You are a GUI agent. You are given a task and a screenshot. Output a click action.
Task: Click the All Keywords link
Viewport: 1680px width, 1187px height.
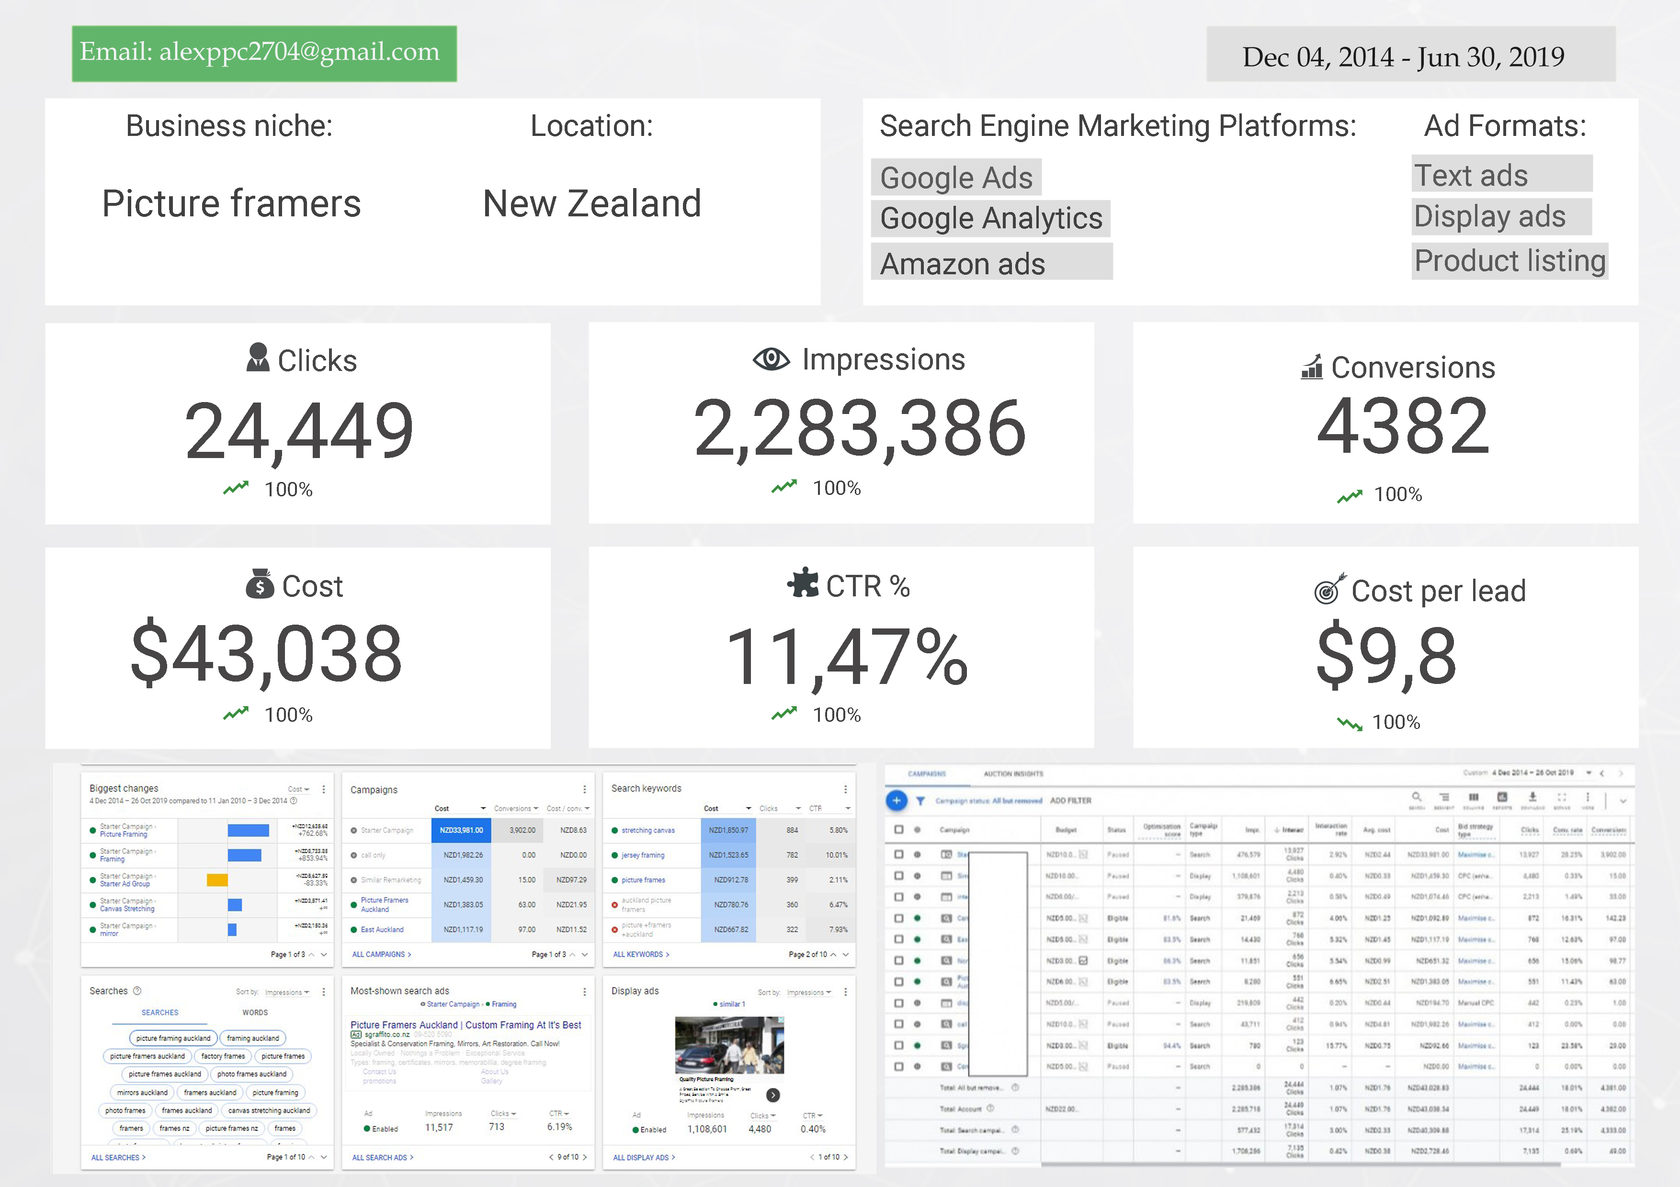coord(641,954)
